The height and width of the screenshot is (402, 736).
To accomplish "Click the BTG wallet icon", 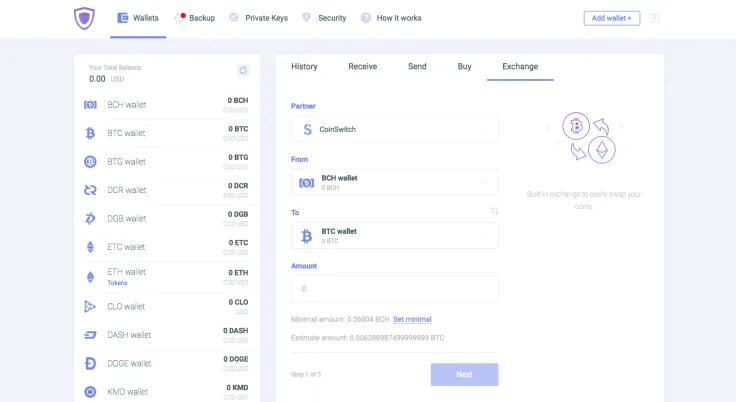I will coord(90,162).
